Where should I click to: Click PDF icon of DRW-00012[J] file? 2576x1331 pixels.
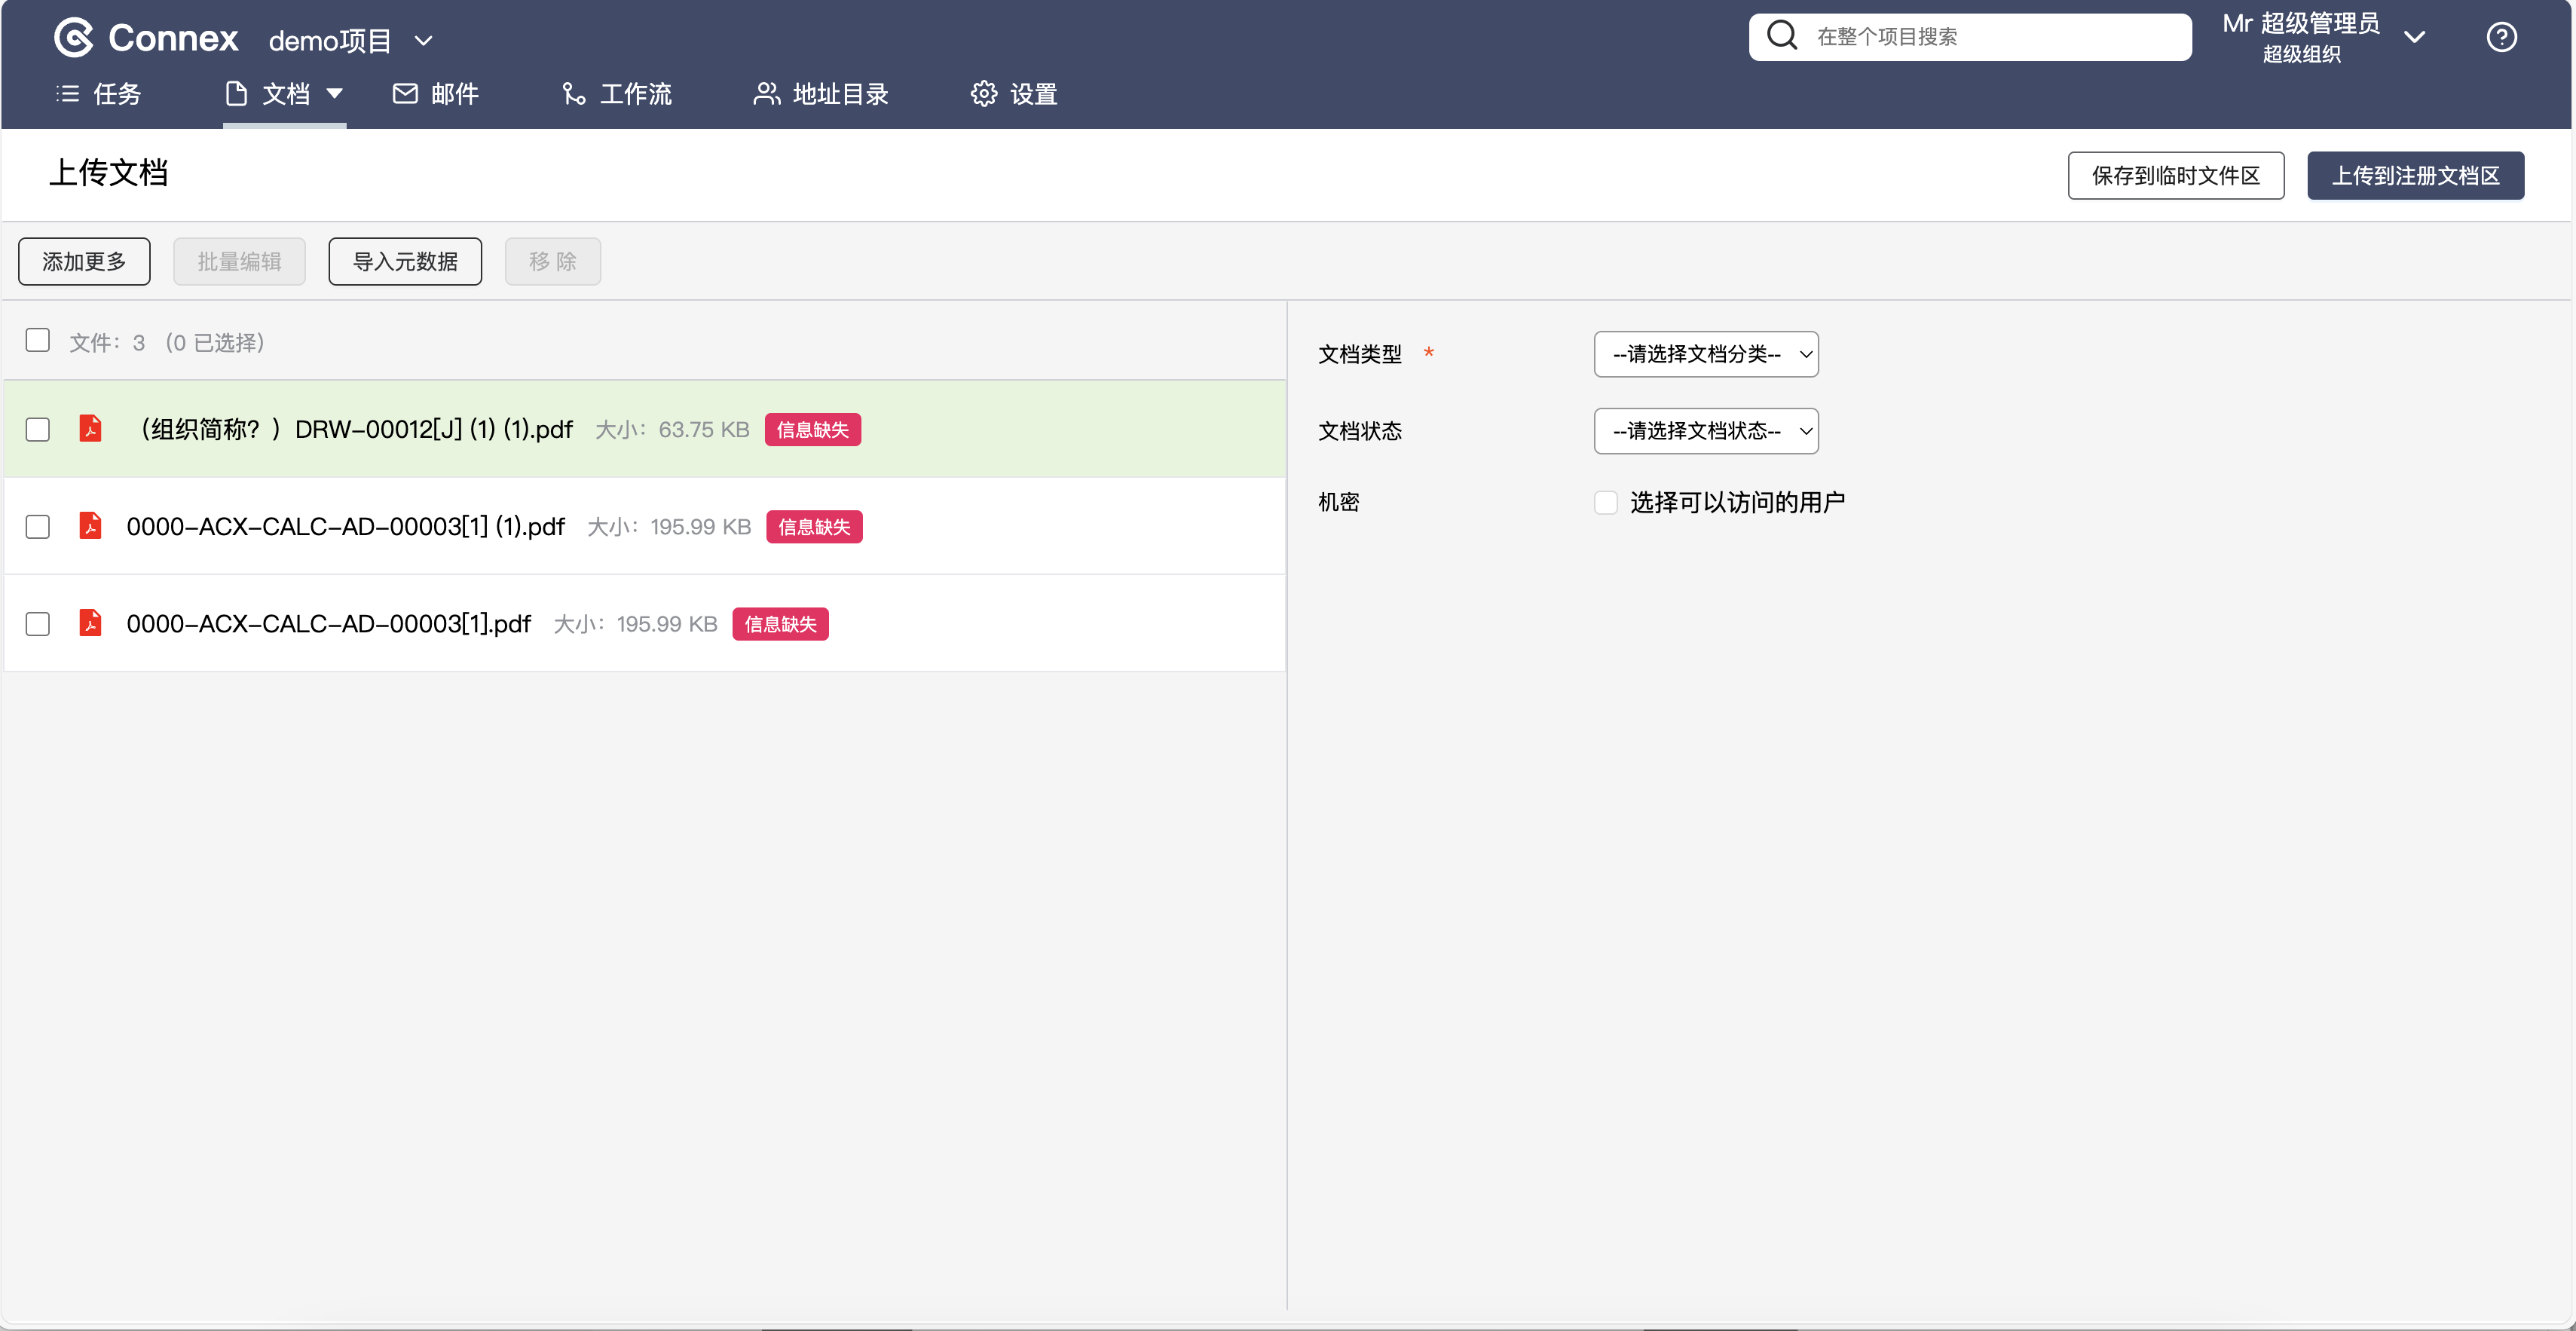coord(90,429)
